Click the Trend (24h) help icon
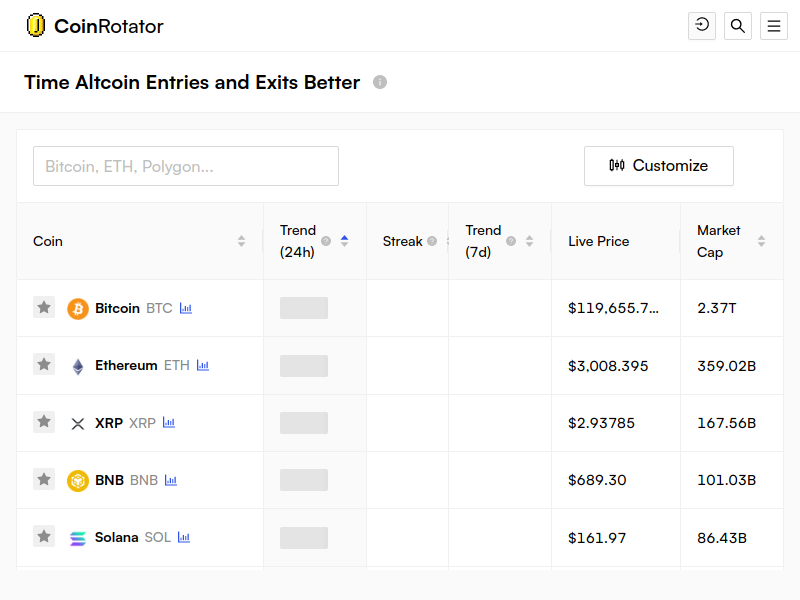Screen dimensions: 800x600 point(326,241)
